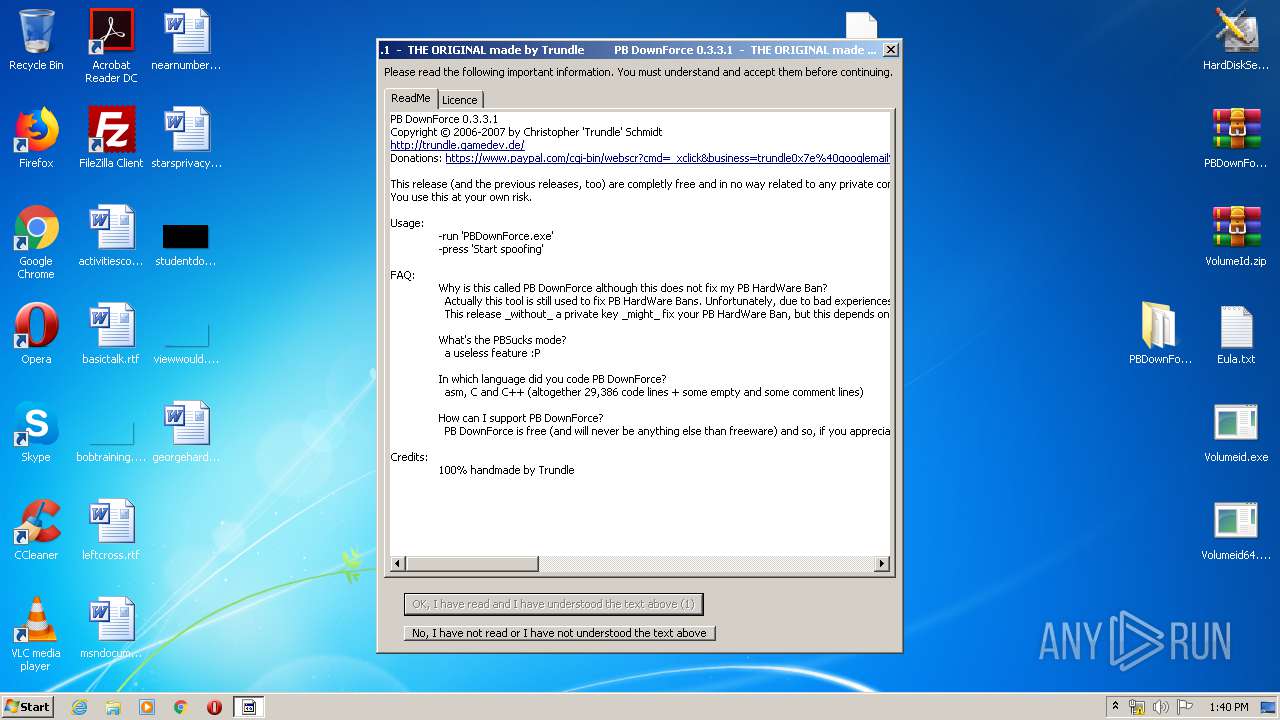The image size is (1280, 720).
Task: Open Windows Explorer taskbar icon
Action: point(113,707)
